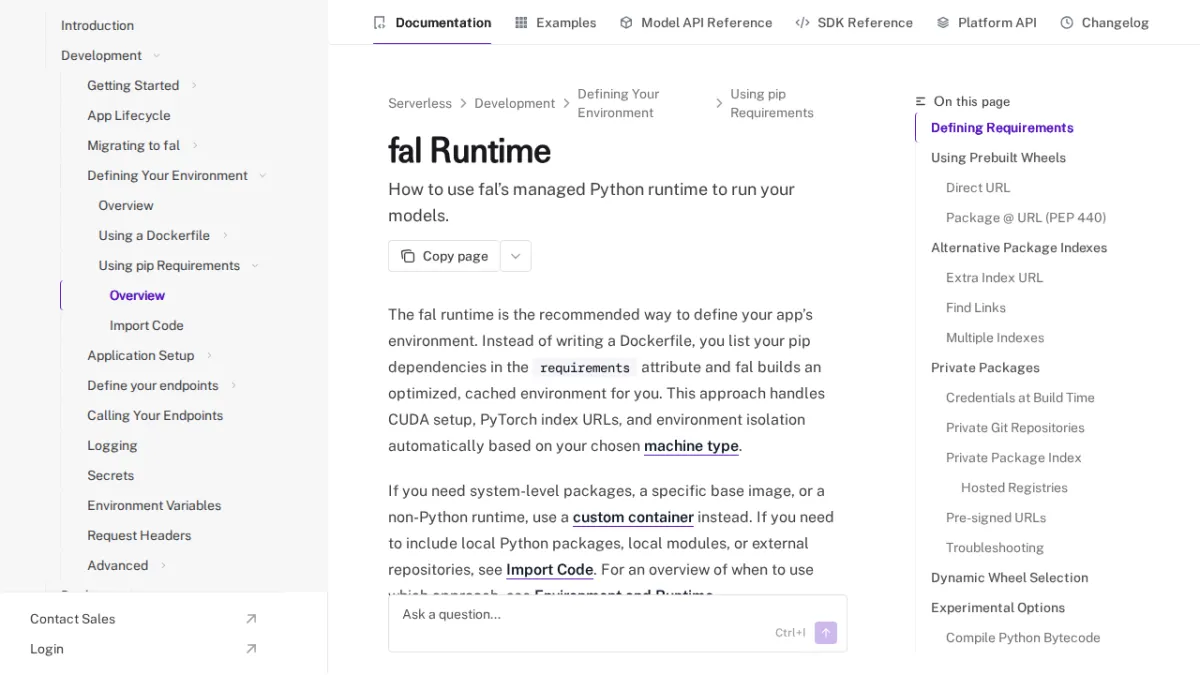Screen dimensions: 1200x675
Task: Click the Login link
Action: 47,649
